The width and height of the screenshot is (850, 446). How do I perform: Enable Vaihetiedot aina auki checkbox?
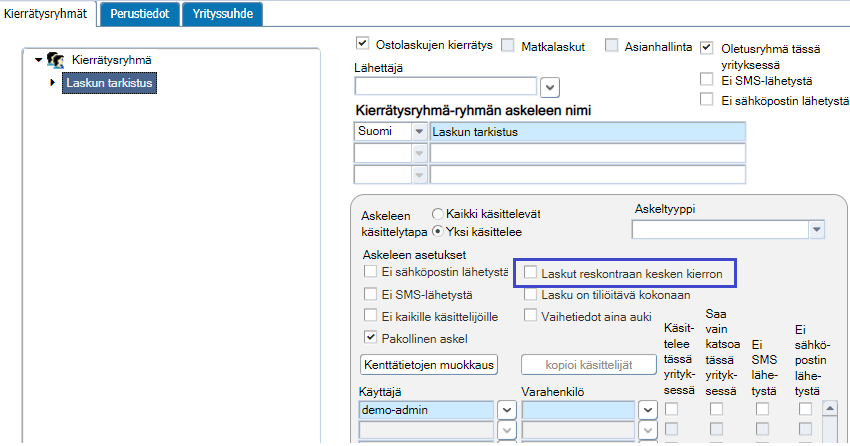tap(530, 315)
